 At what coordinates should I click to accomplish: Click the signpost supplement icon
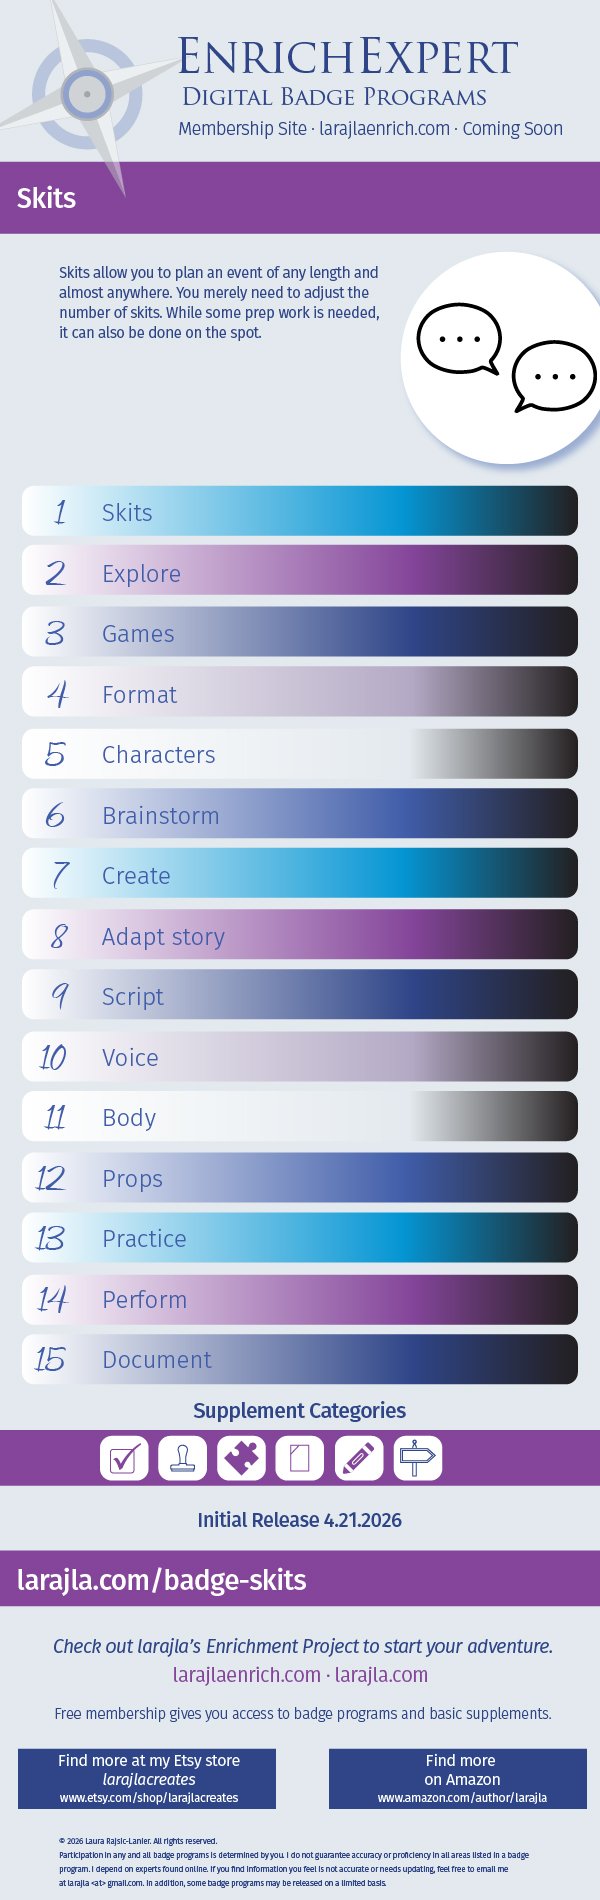(417, 1458)
